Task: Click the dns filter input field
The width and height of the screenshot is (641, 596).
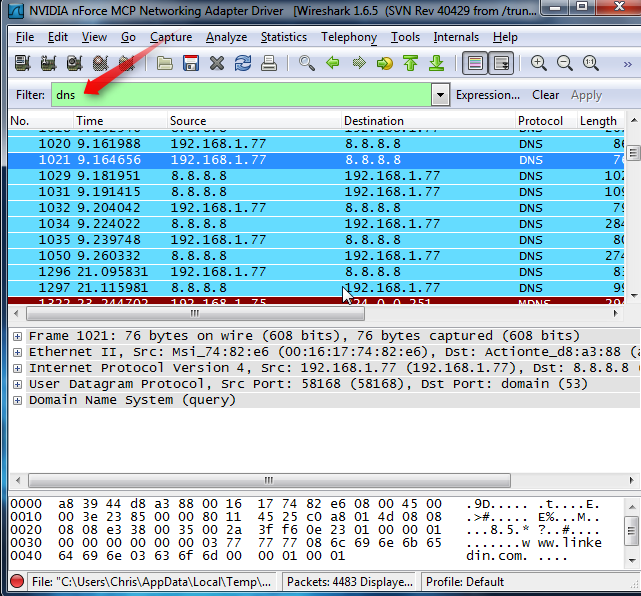Action: click(241, 95)
